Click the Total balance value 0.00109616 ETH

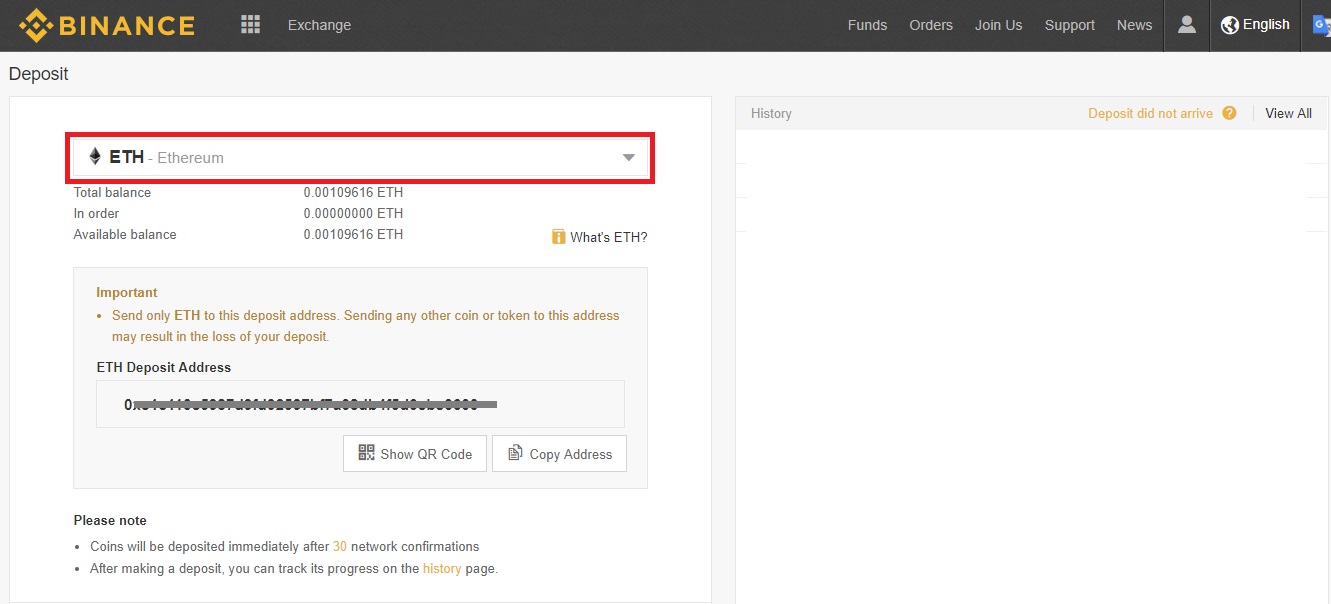point(353,192)
